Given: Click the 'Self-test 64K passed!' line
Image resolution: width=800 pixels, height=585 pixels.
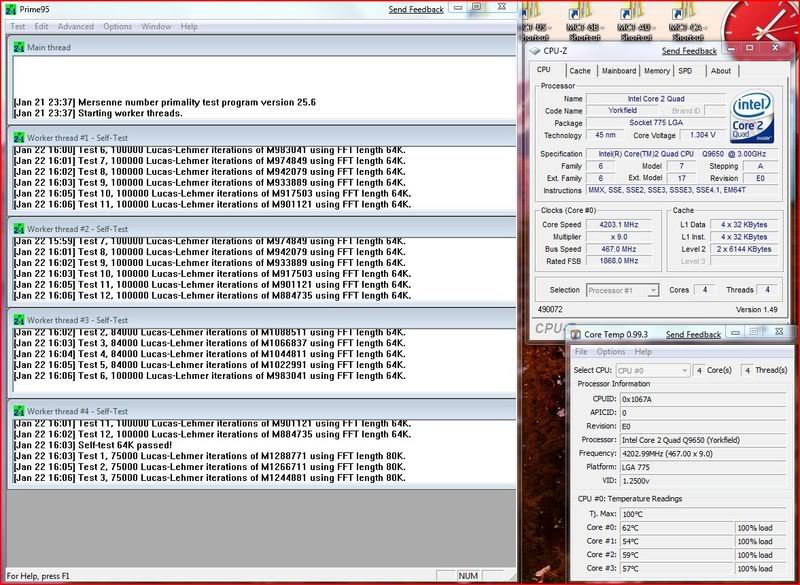Looking at the screenshot, I should (x=93, y=445).
